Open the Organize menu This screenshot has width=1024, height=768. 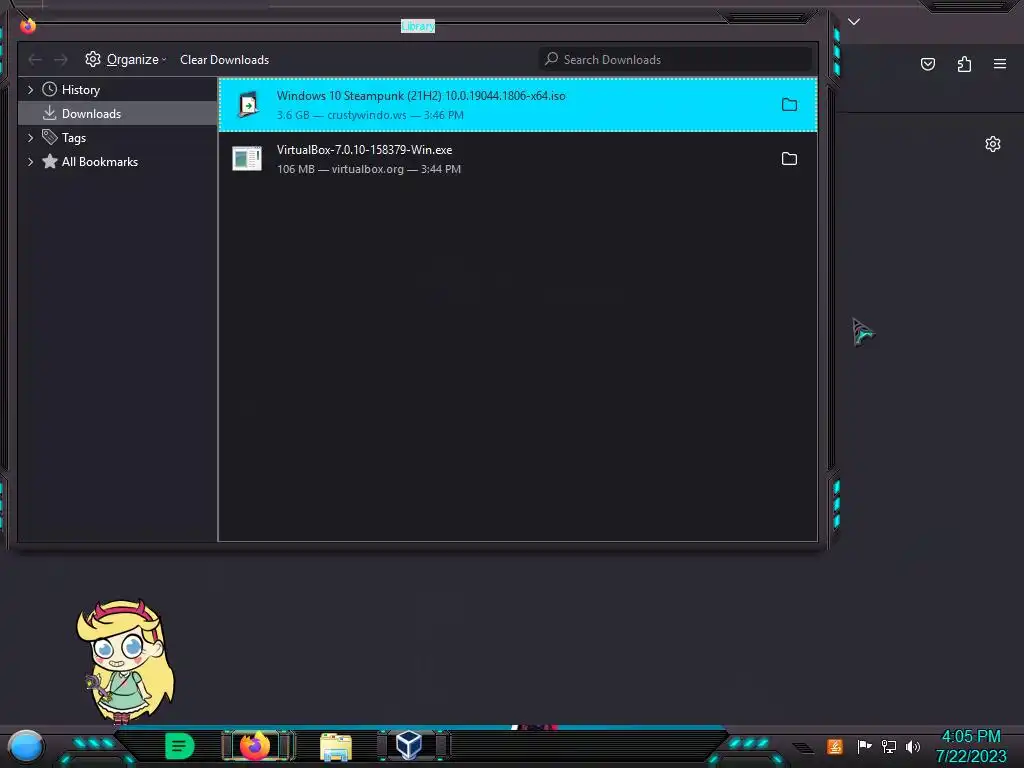pyautogui.click(x=126, y=59)
